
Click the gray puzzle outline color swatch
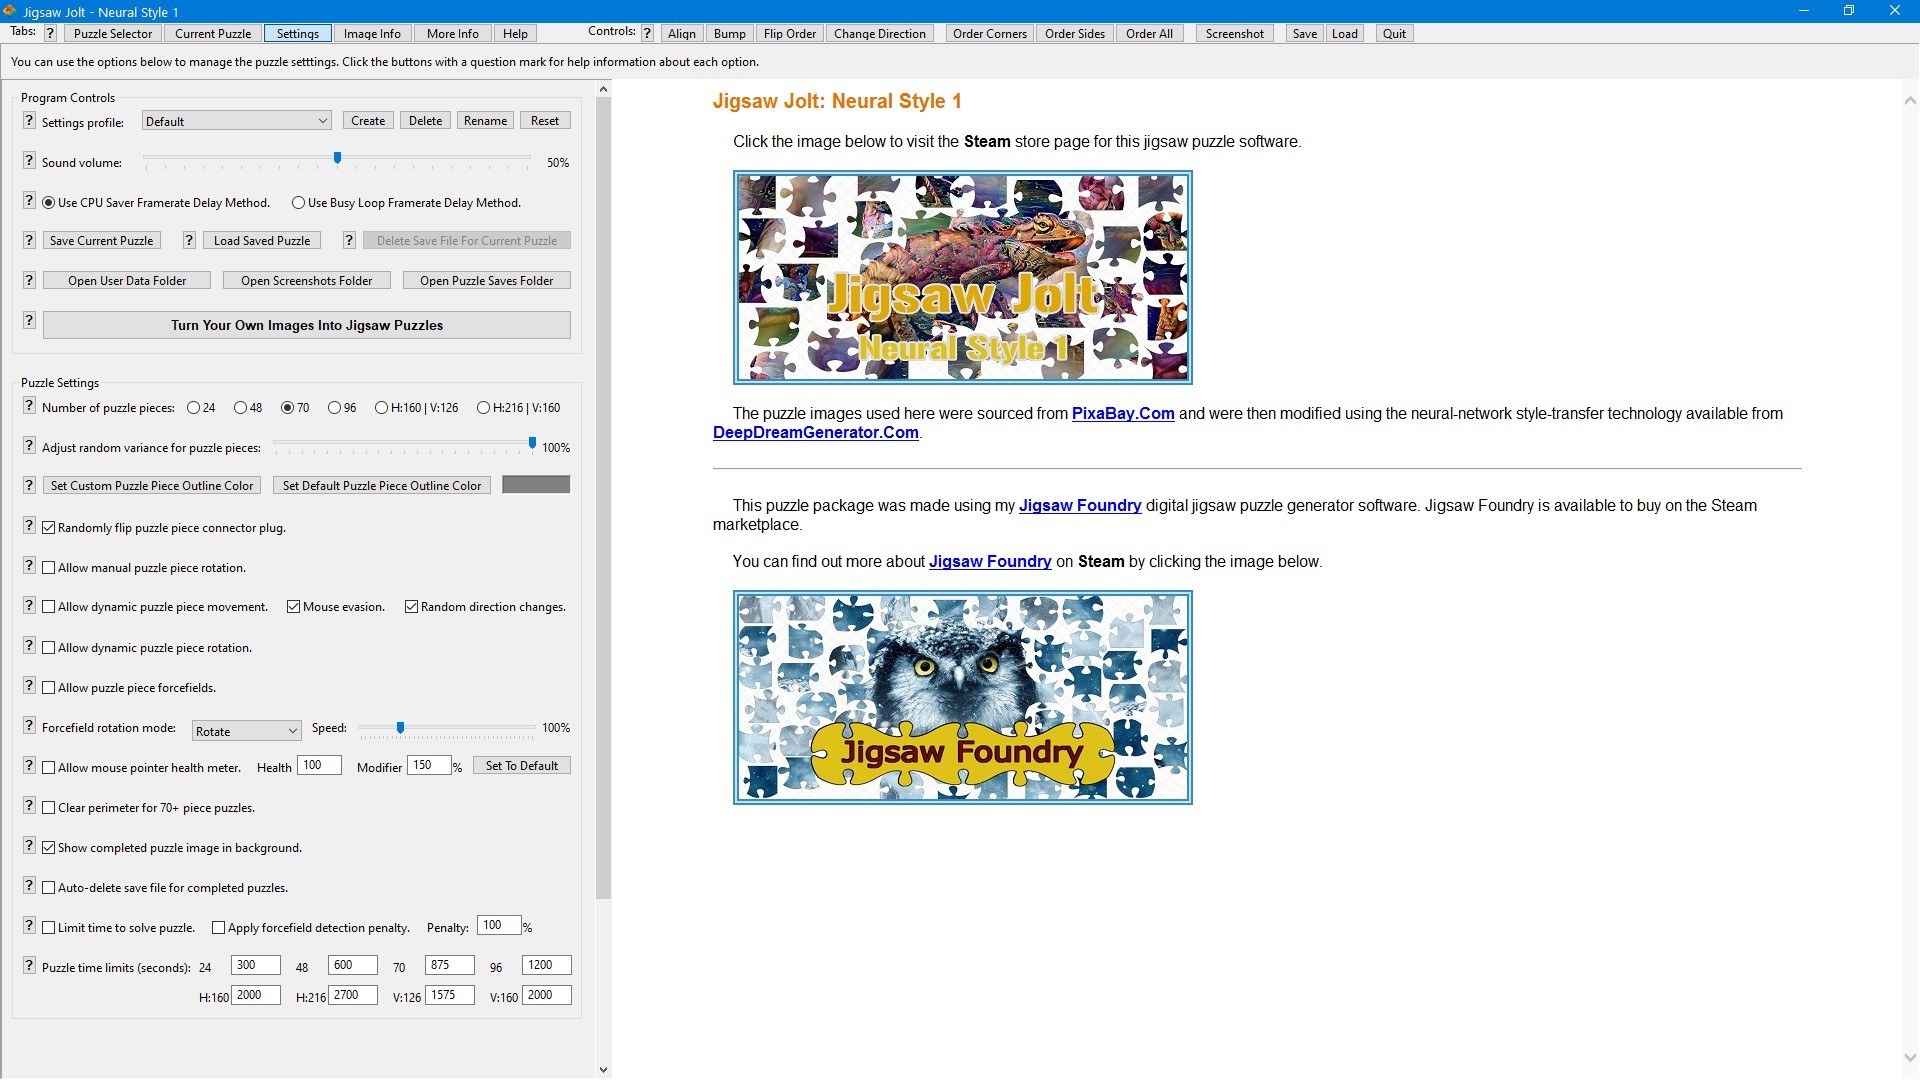coord(536,485)
